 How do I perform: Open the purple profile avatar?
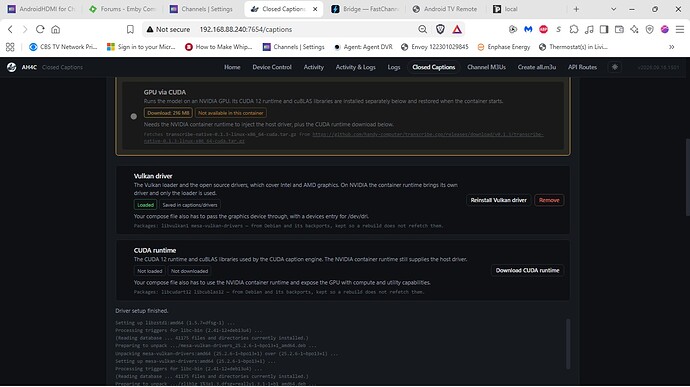click(664, 29)
